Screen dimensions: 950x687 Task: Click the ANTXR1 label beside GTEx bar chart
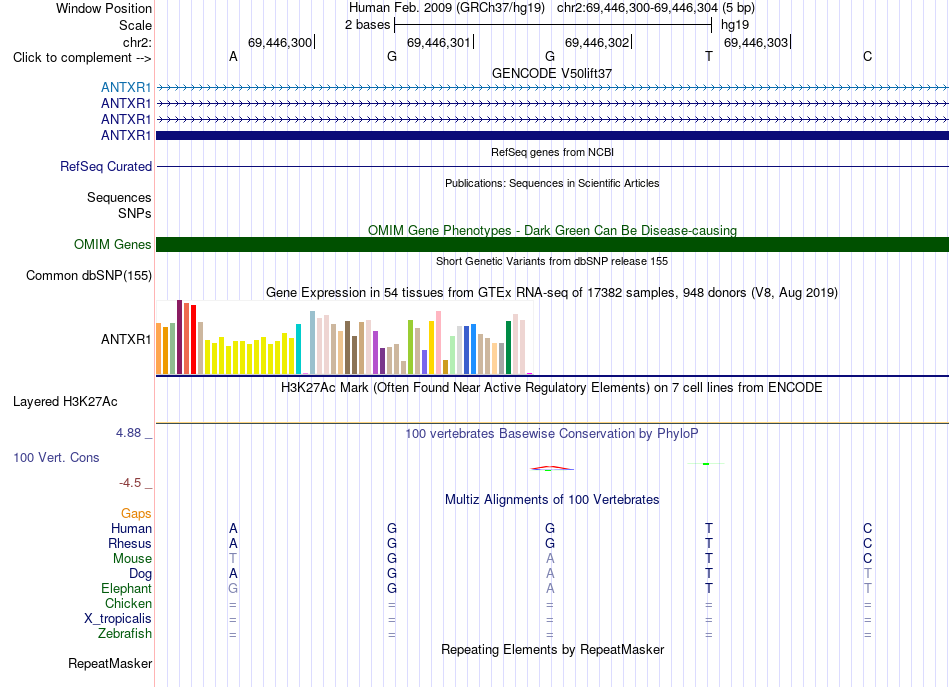126,339
